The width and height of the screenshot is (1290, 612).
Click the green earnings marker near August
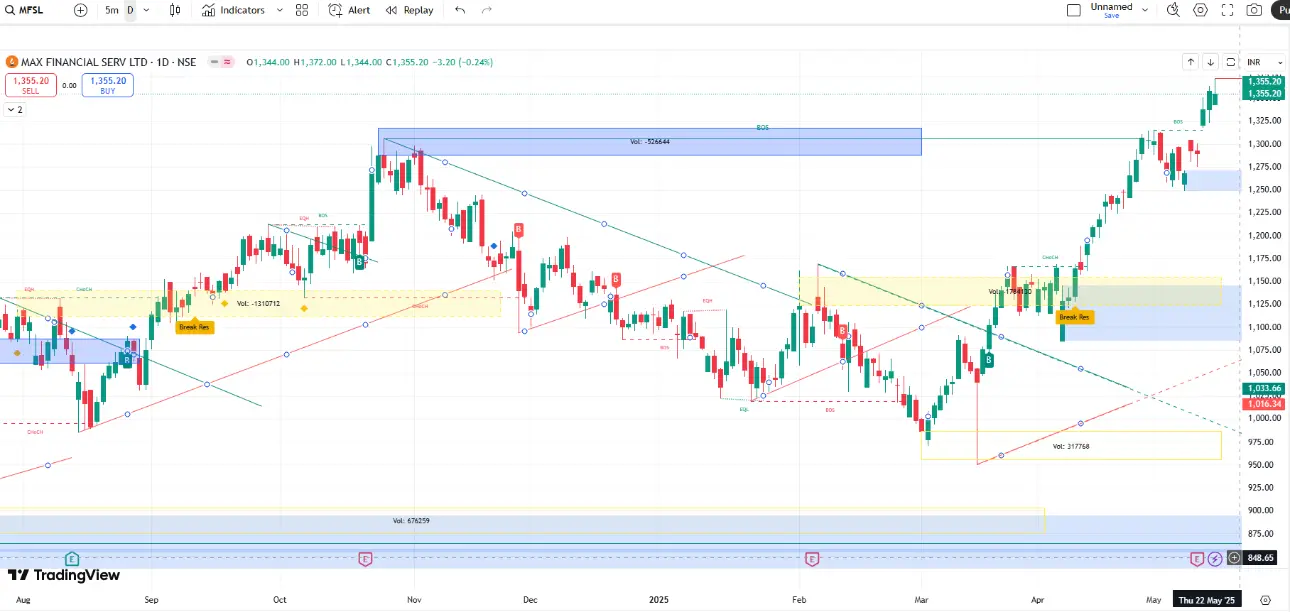tap(72, 558)
